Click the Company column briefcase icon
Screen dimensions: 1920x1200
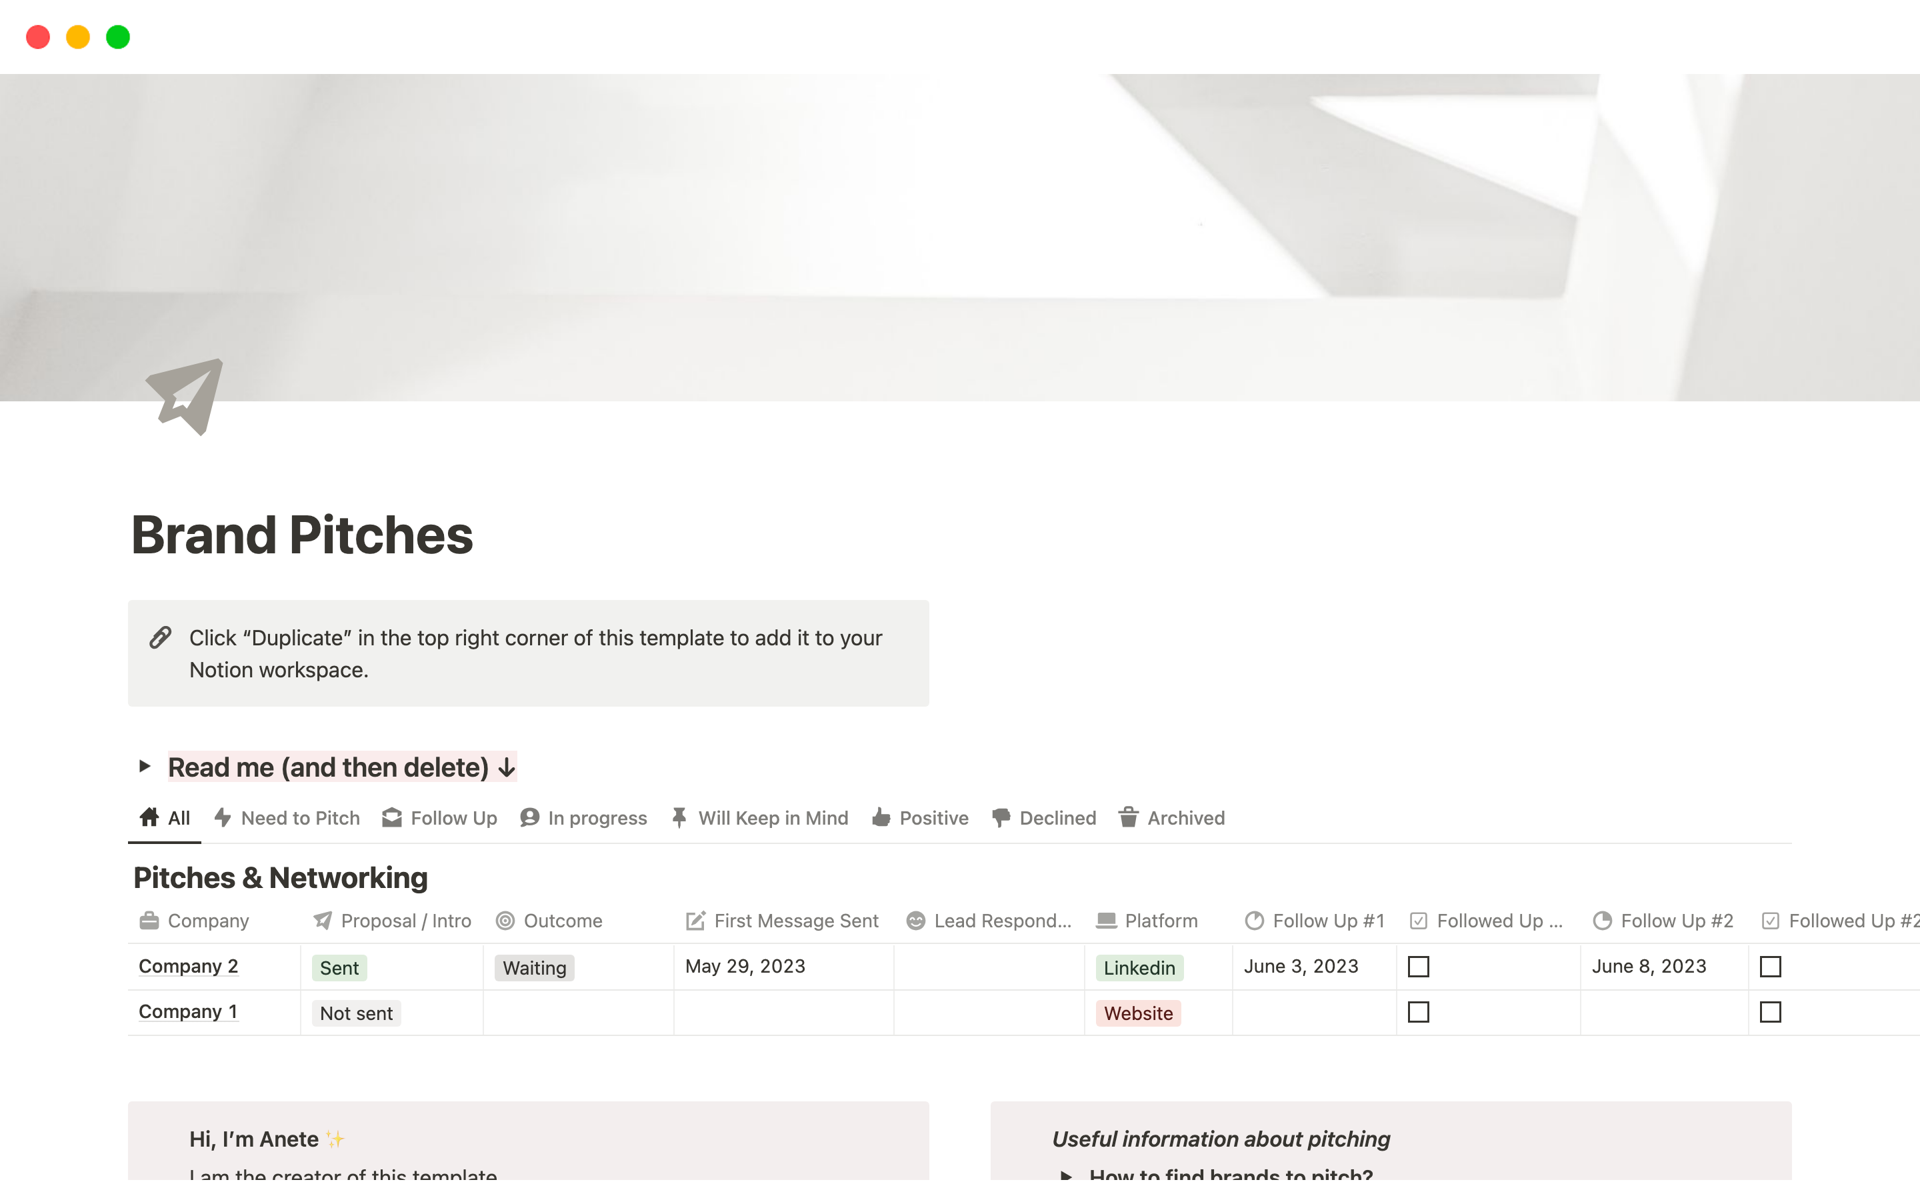point(149,920)
